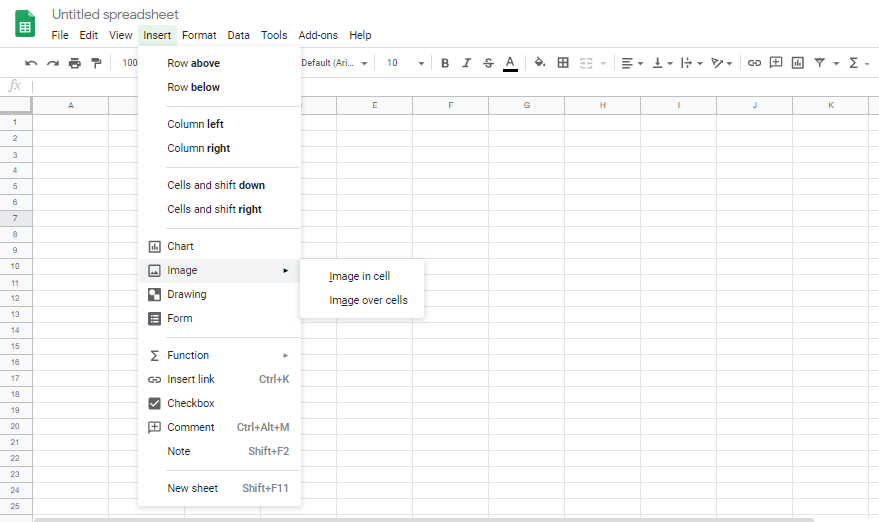Close the Insert menu via its title
Viewport: 879px width, 522px height.
tap(157, 35)
